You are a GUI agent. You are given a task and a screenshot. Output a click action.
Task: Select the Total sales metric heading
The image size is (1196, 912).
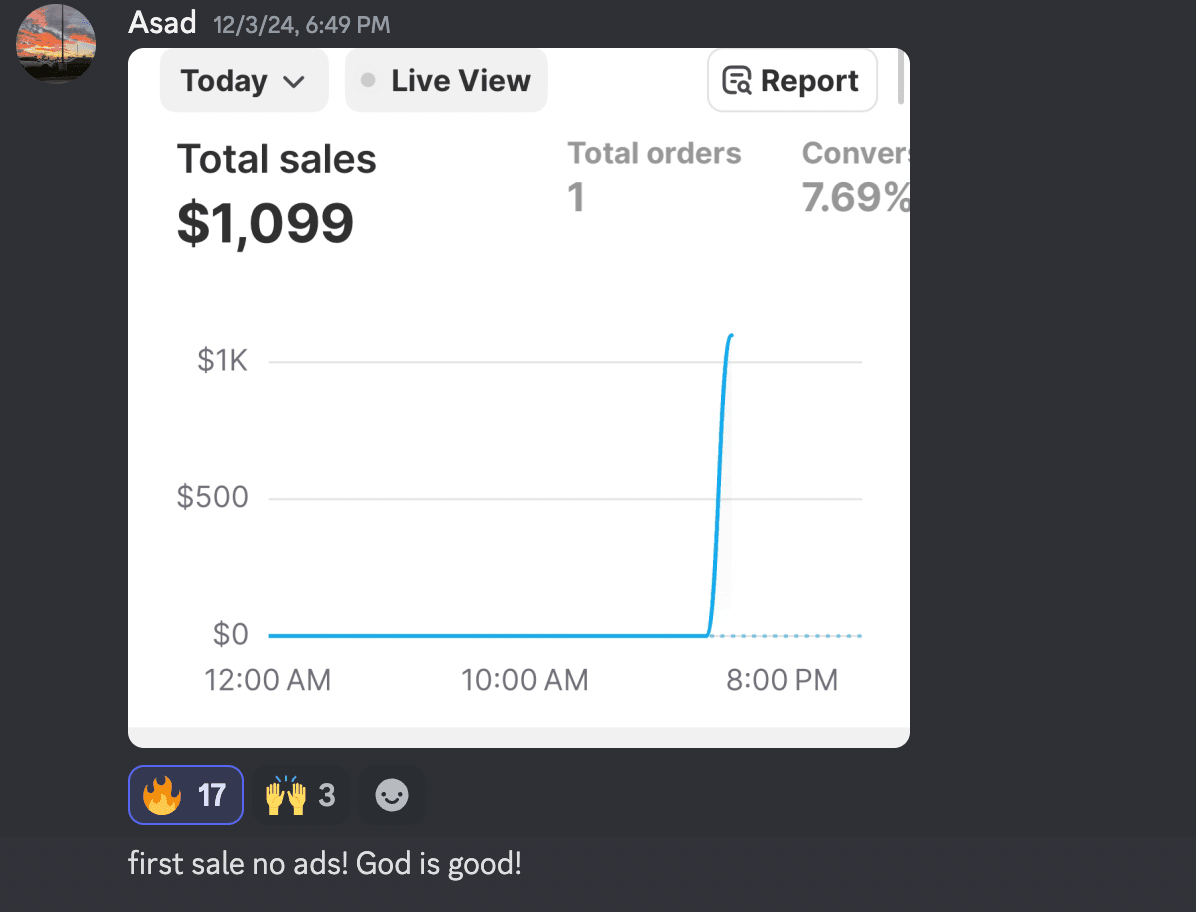(x=277, y=160)
